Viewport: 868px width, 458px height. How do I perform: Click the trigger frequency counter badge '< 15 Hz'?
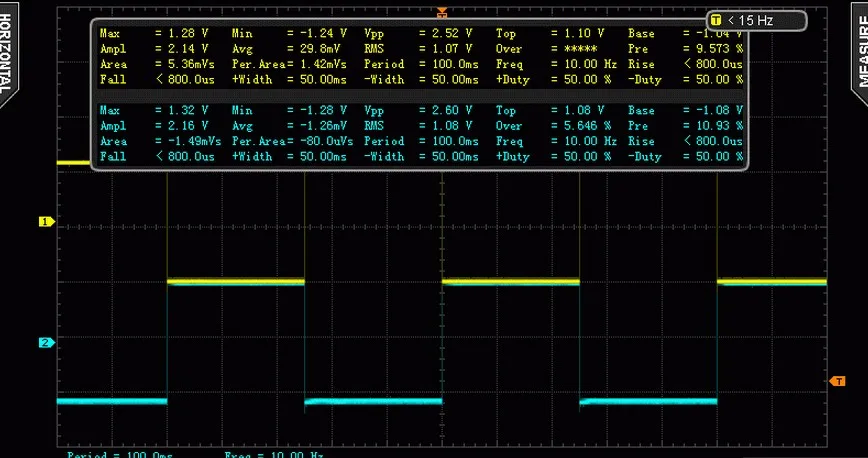coord(757,20)
